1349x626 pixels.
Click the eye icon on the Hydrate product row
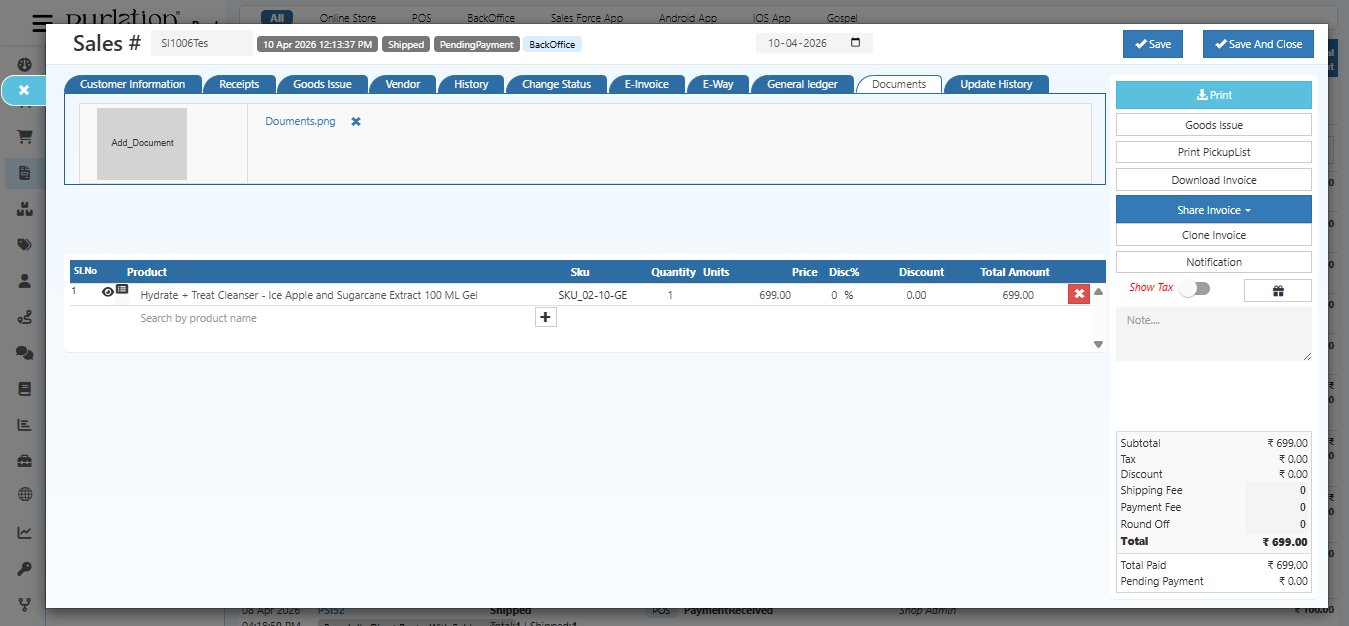click(x=107, y=292)
